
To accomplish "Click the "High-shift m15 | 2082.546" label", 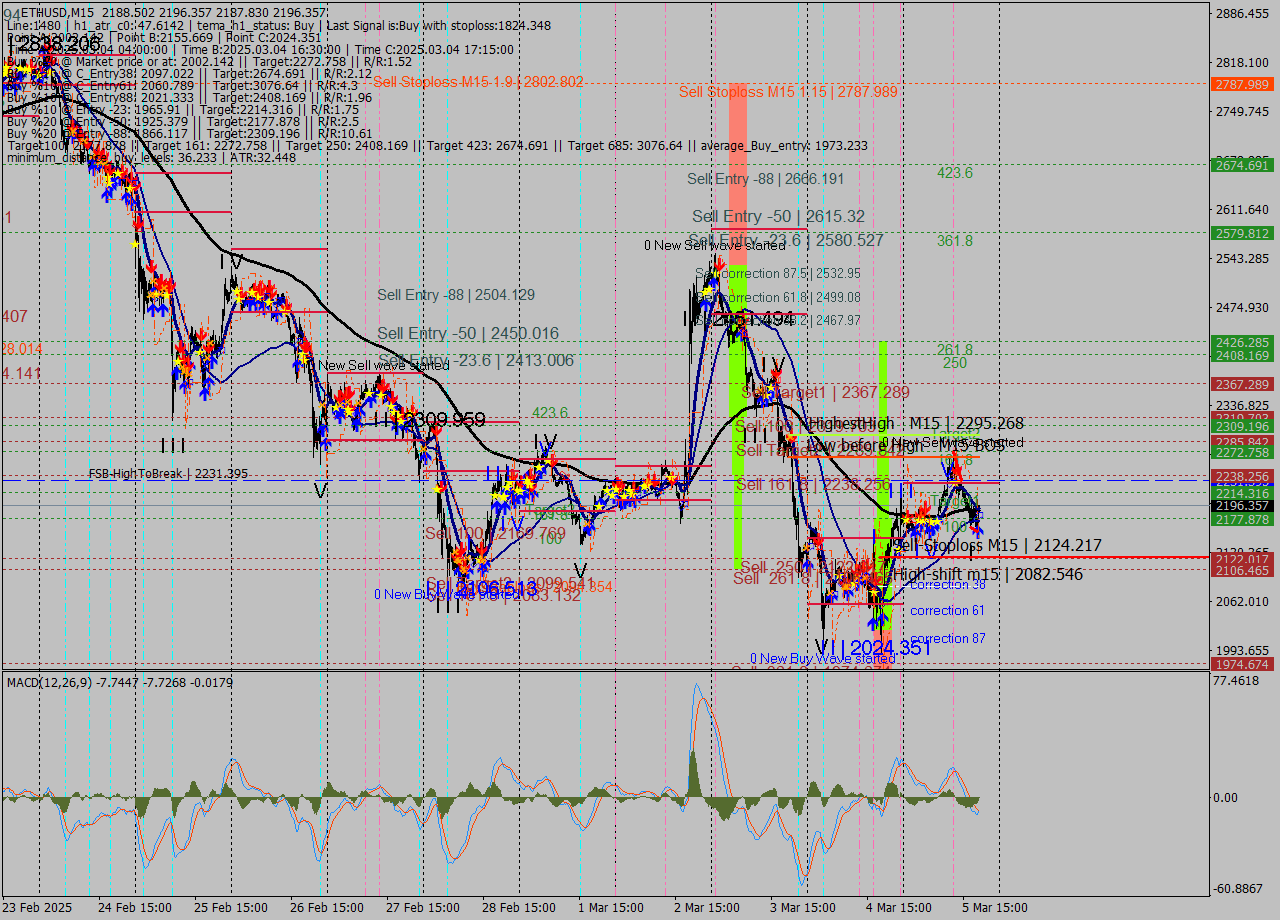I will click(987, 574).
